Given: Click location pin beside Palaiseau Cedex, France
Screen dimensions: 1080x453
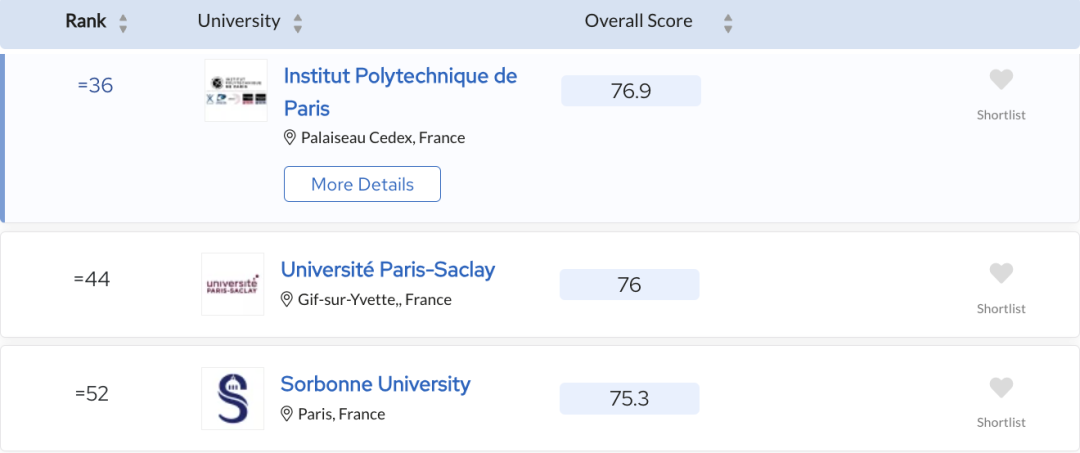Looking at the screenshot, I should (x=290, y=138).
